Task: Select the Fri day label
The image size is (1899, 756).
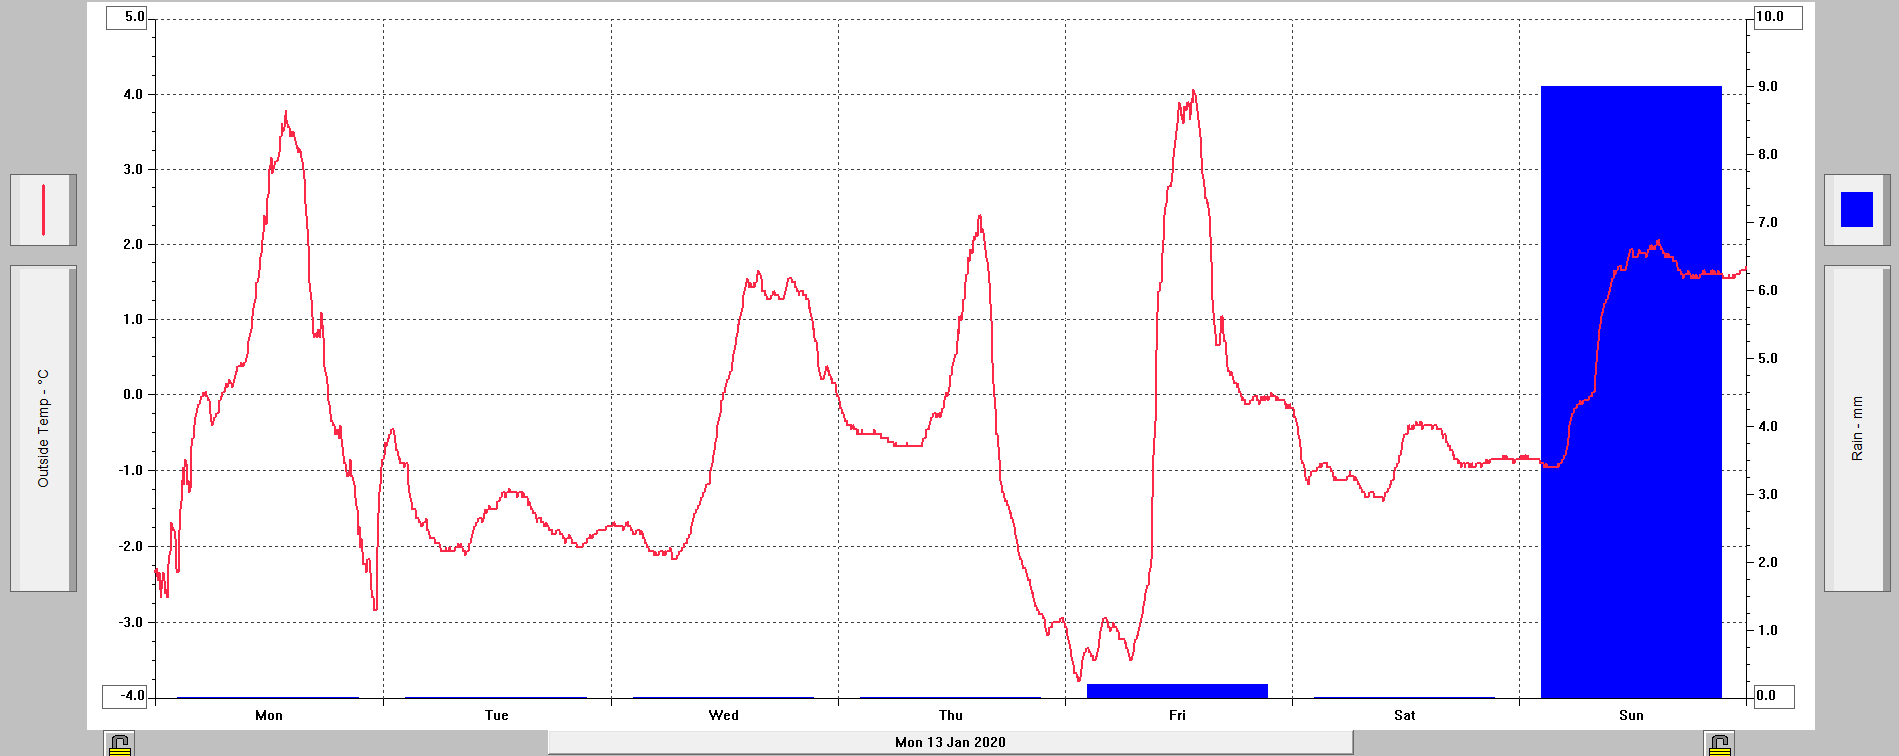Action: point(1177,715)
